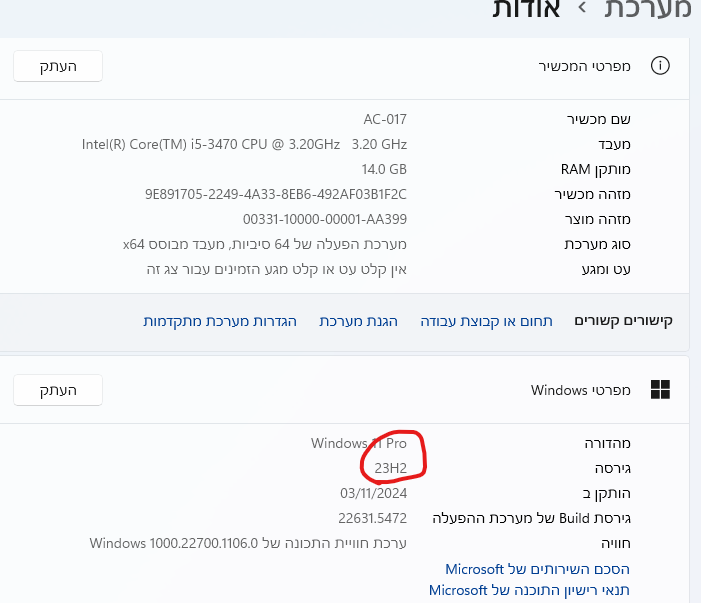Open the הגדרות מערכת מתקדמות link
This screenshot has height=603, width=701.
click(220, 321)
